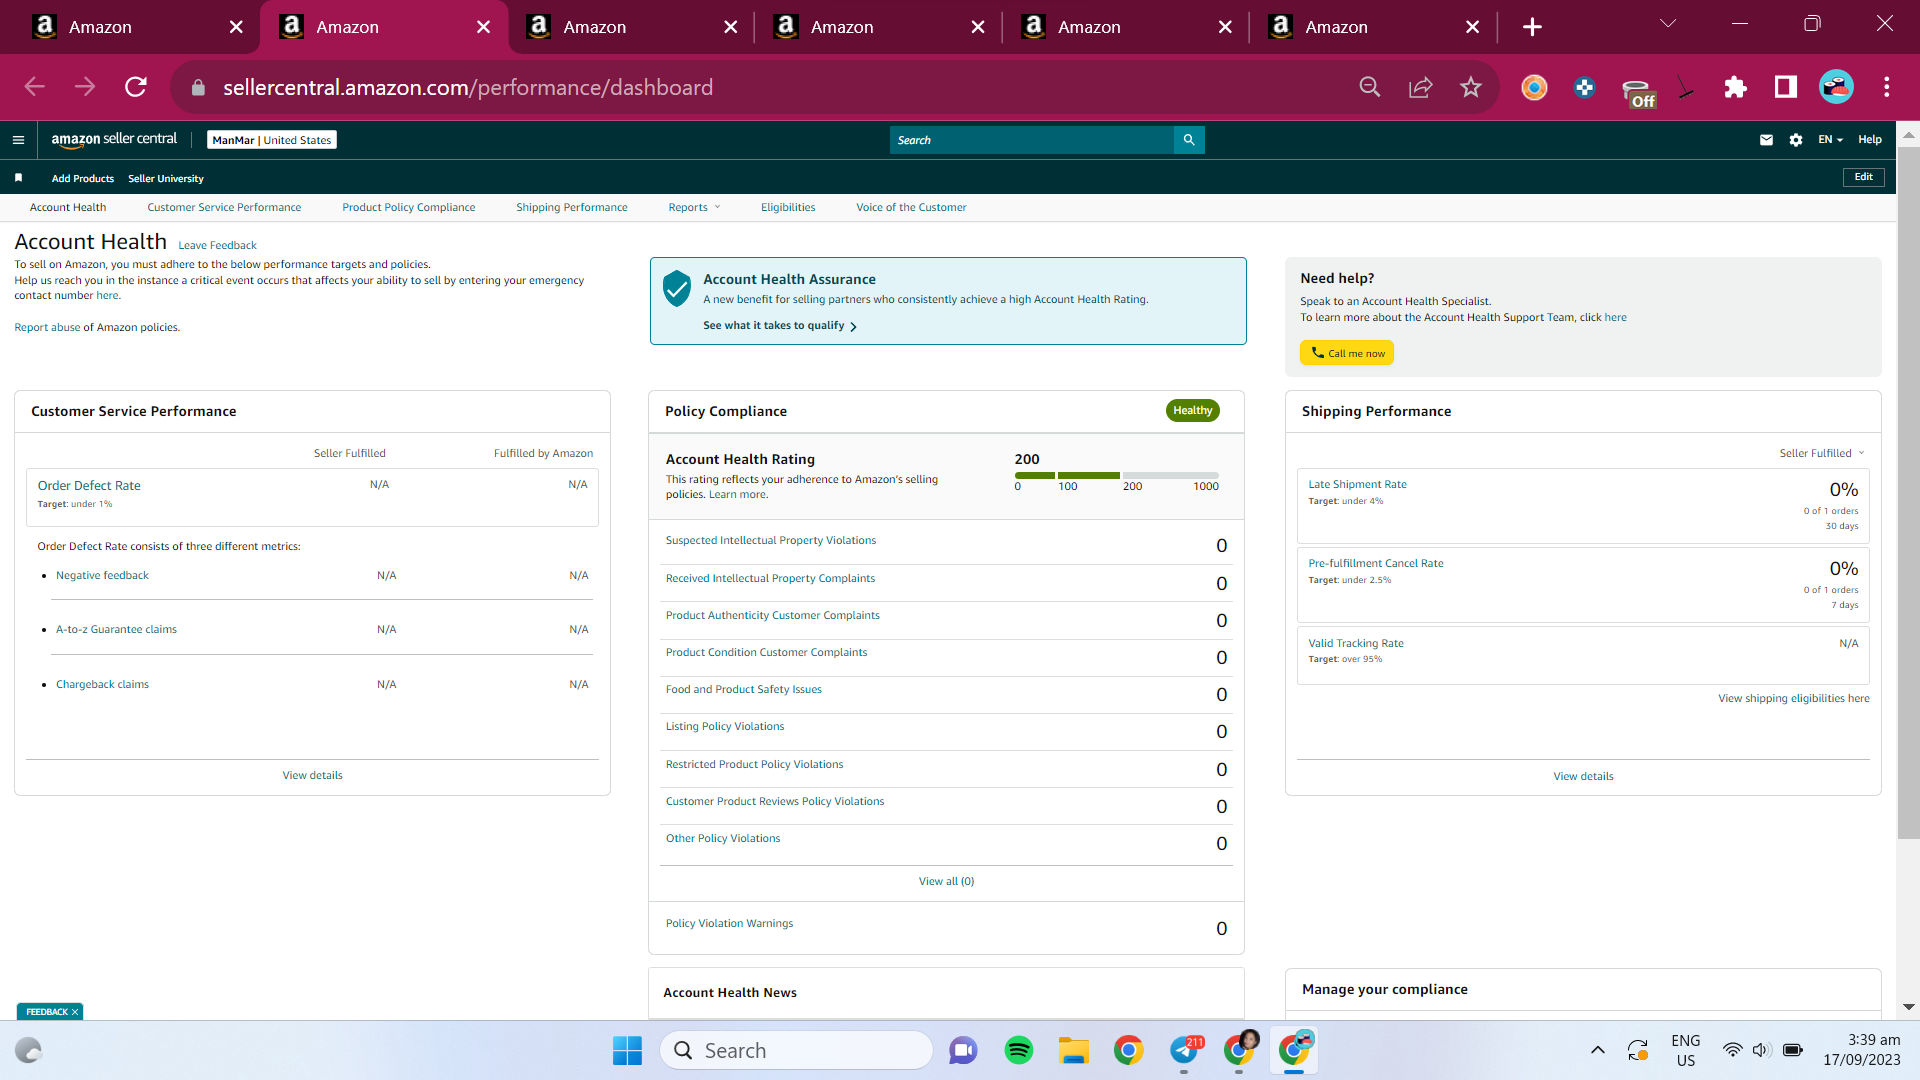Click the Order Defect Rate link
The width and height of the screenshot is (1920, 1080).
[89, 486]
